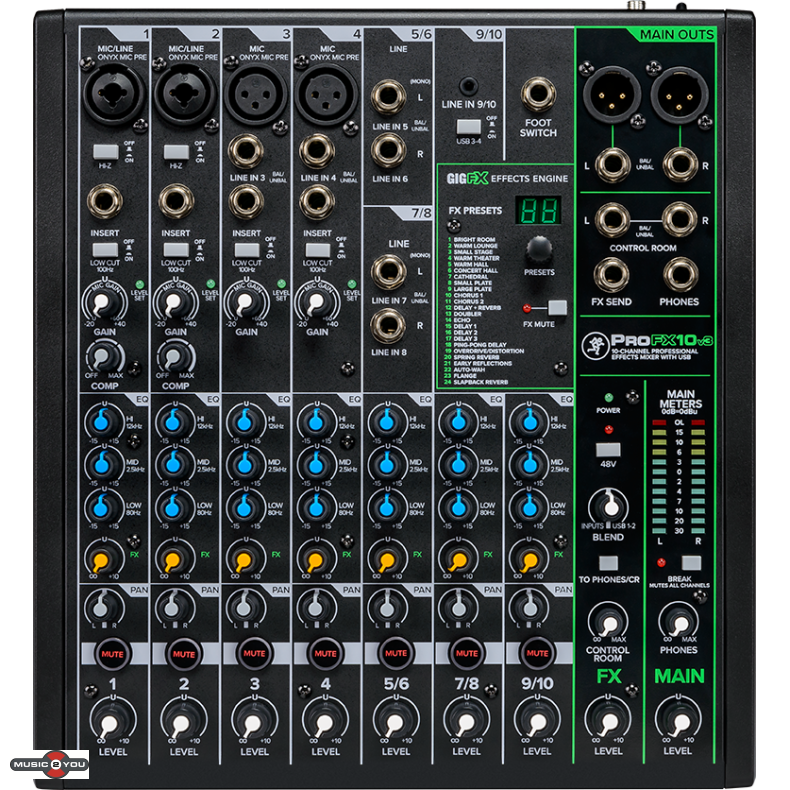Viewport: 790px width, 790px height.
Task: Click the channel 1 PAN knob
Action: coord(103,607)
